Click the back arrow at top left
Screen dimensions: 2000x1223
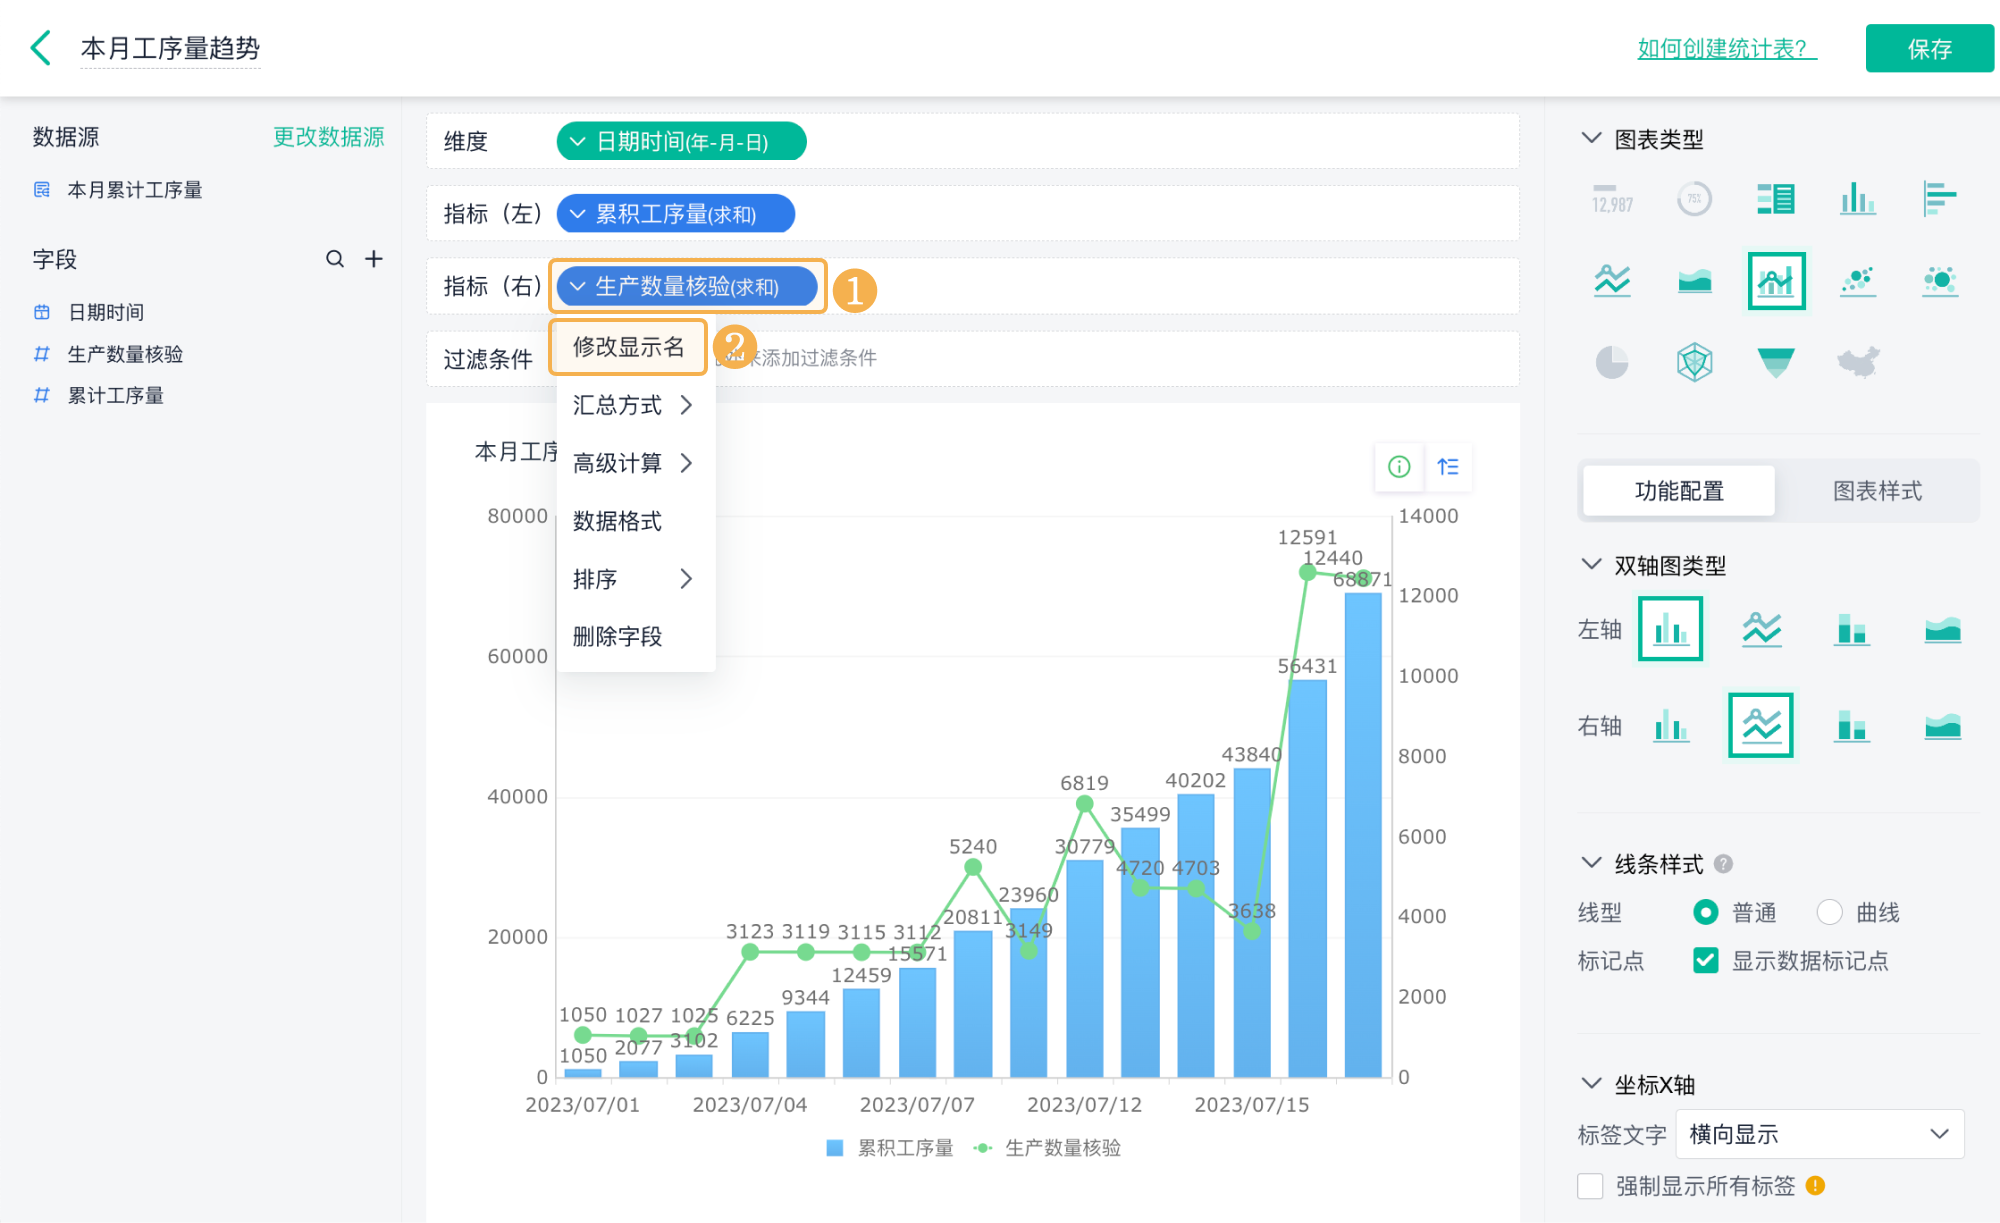(x=41, y=47)
